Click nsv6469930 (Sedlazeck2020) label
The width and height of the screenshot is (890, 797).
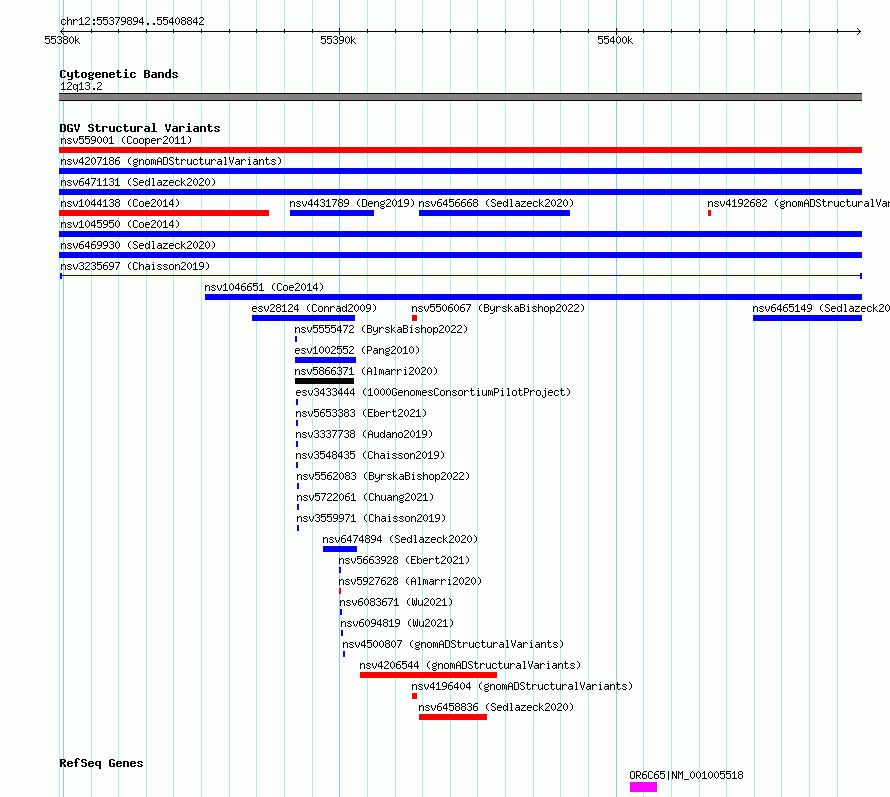coord(138,245)
